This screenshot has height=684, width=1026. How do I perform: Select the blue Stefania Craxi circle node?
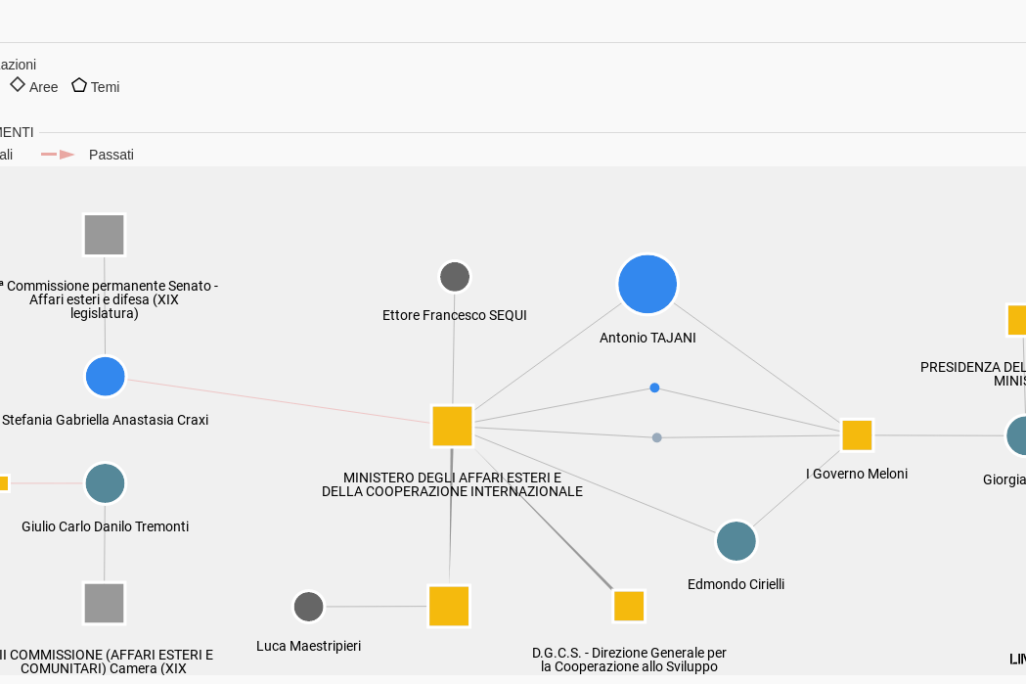tap(105, 377)
